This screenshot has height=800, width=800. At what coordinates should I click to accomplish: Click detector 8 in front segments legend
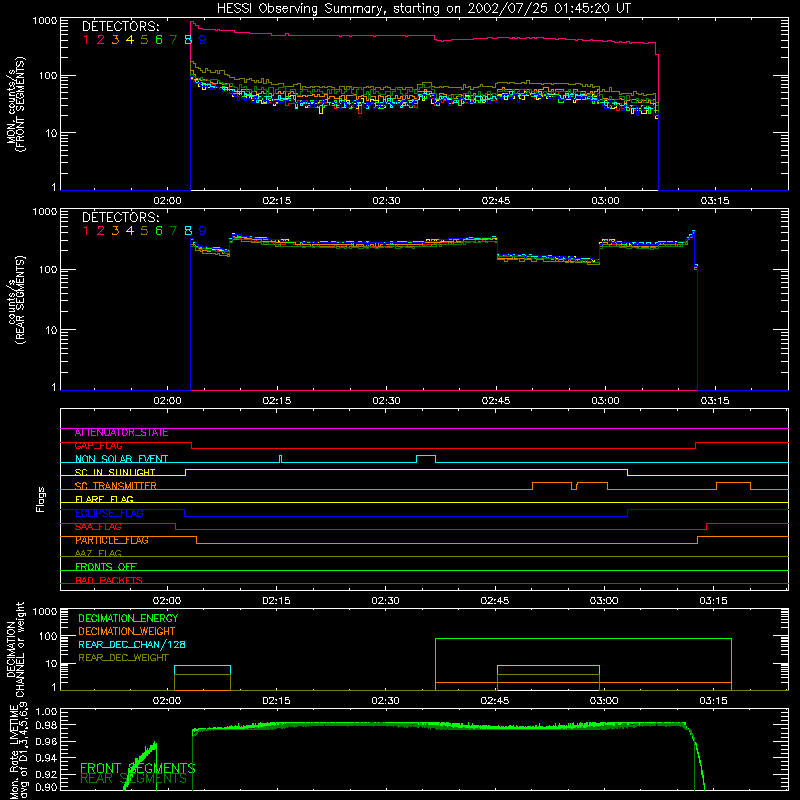pos(188,40)
